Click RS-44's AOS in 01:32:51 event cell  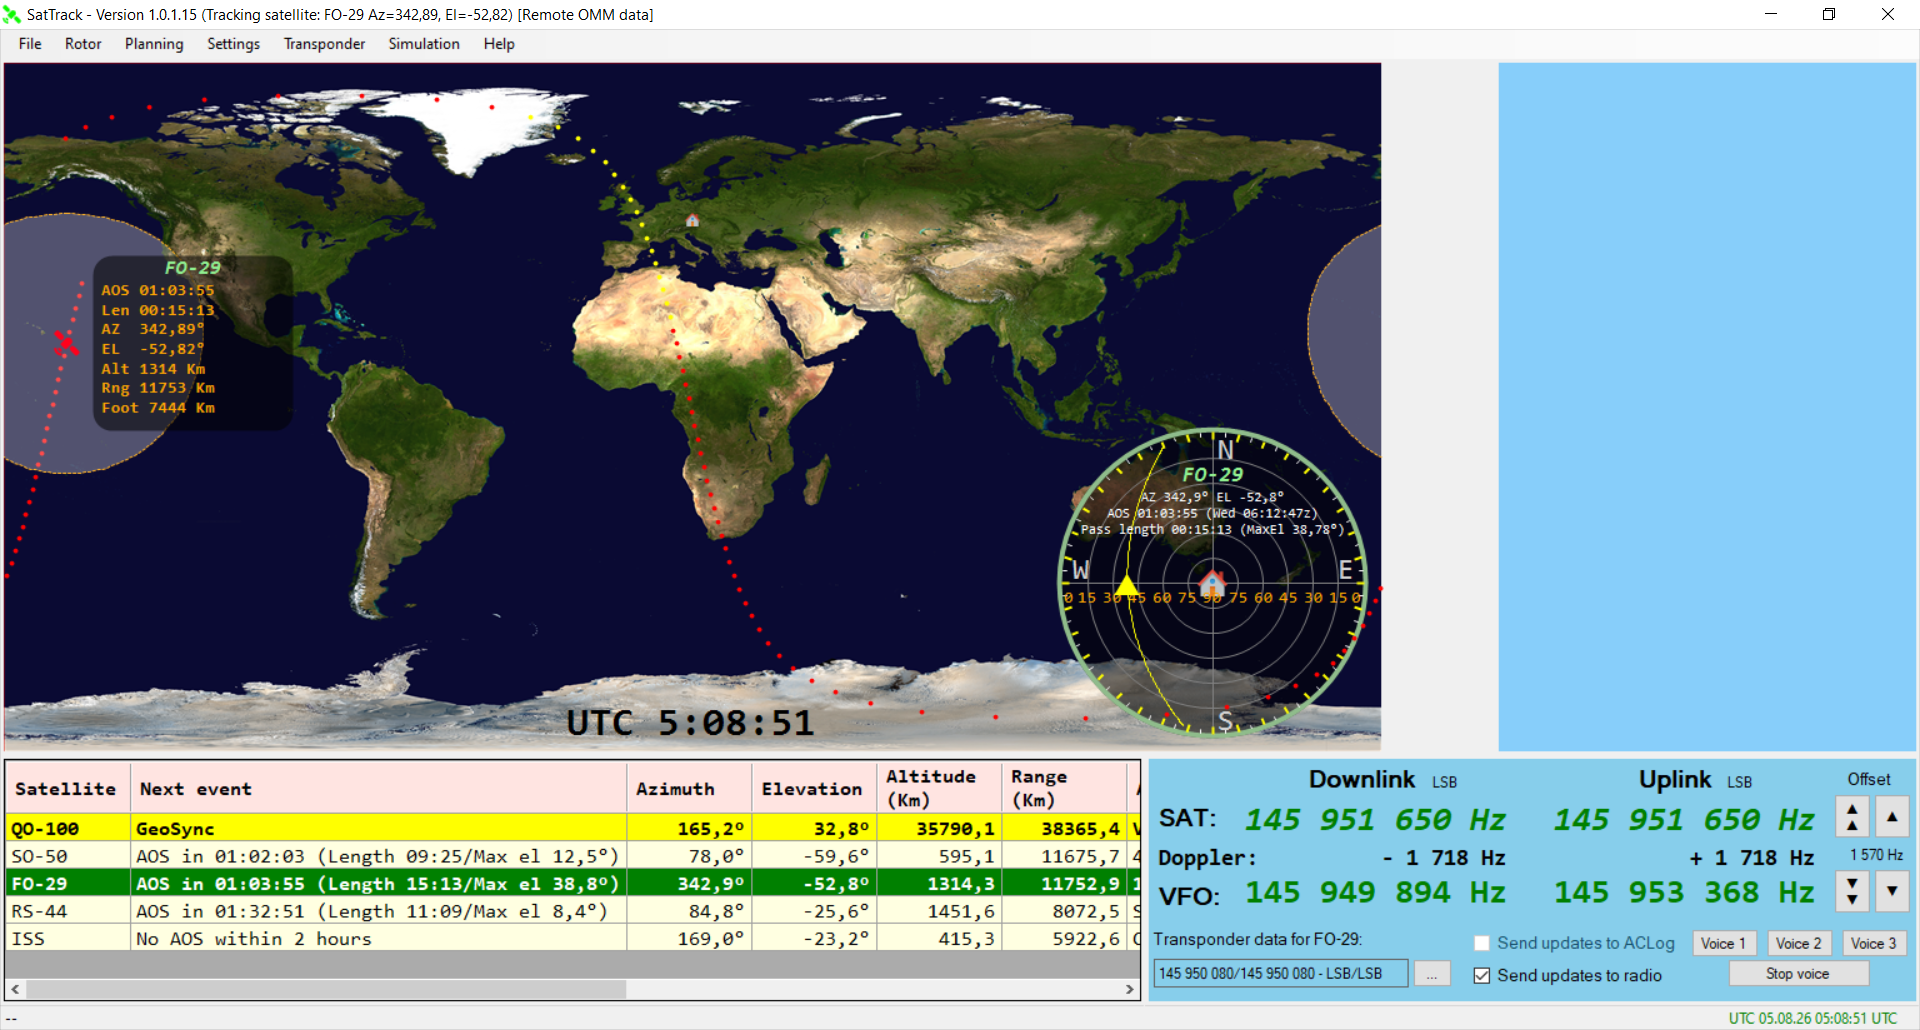tap(378, 911)
